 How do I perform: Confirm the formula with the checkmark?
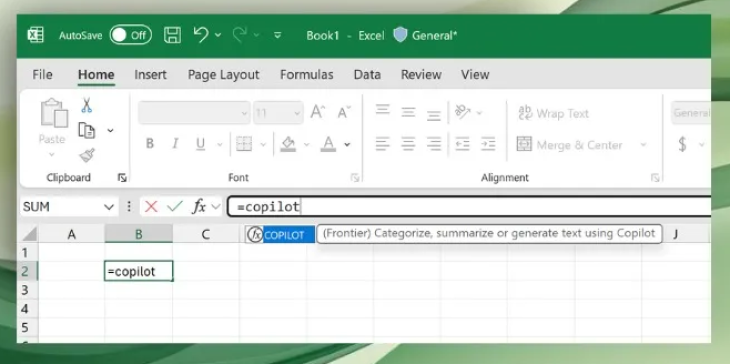tap(175, 207)
